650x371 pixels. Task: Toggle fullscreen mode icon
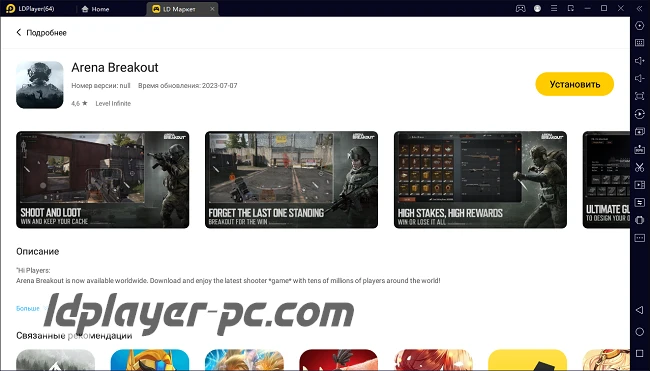point(640,96)
